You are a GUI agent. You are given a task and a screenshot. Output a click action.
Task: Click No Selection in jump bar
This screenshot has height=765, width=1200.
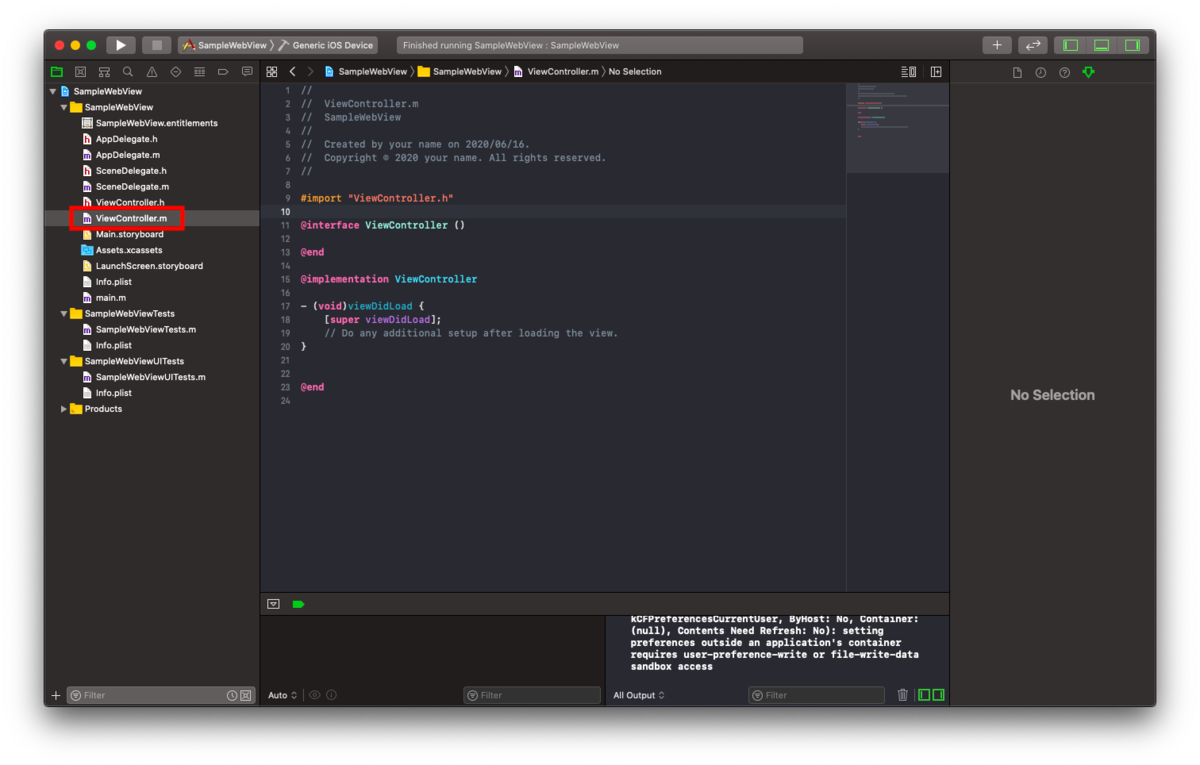click(x=635, y=72)
